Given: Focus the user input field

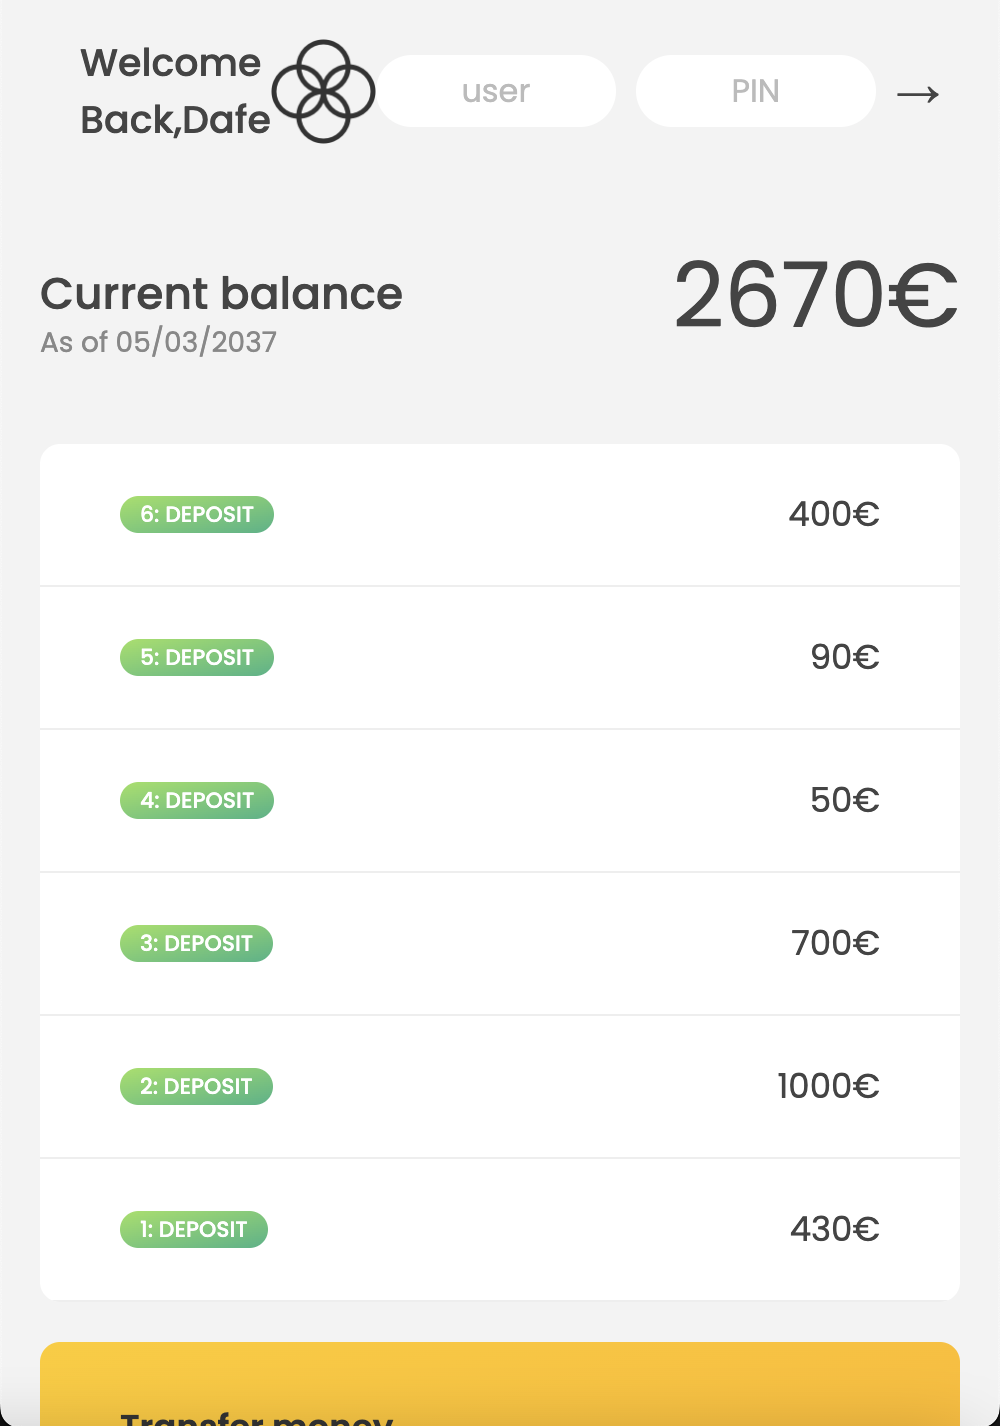Looking at the screenshot, I should 496,91.
